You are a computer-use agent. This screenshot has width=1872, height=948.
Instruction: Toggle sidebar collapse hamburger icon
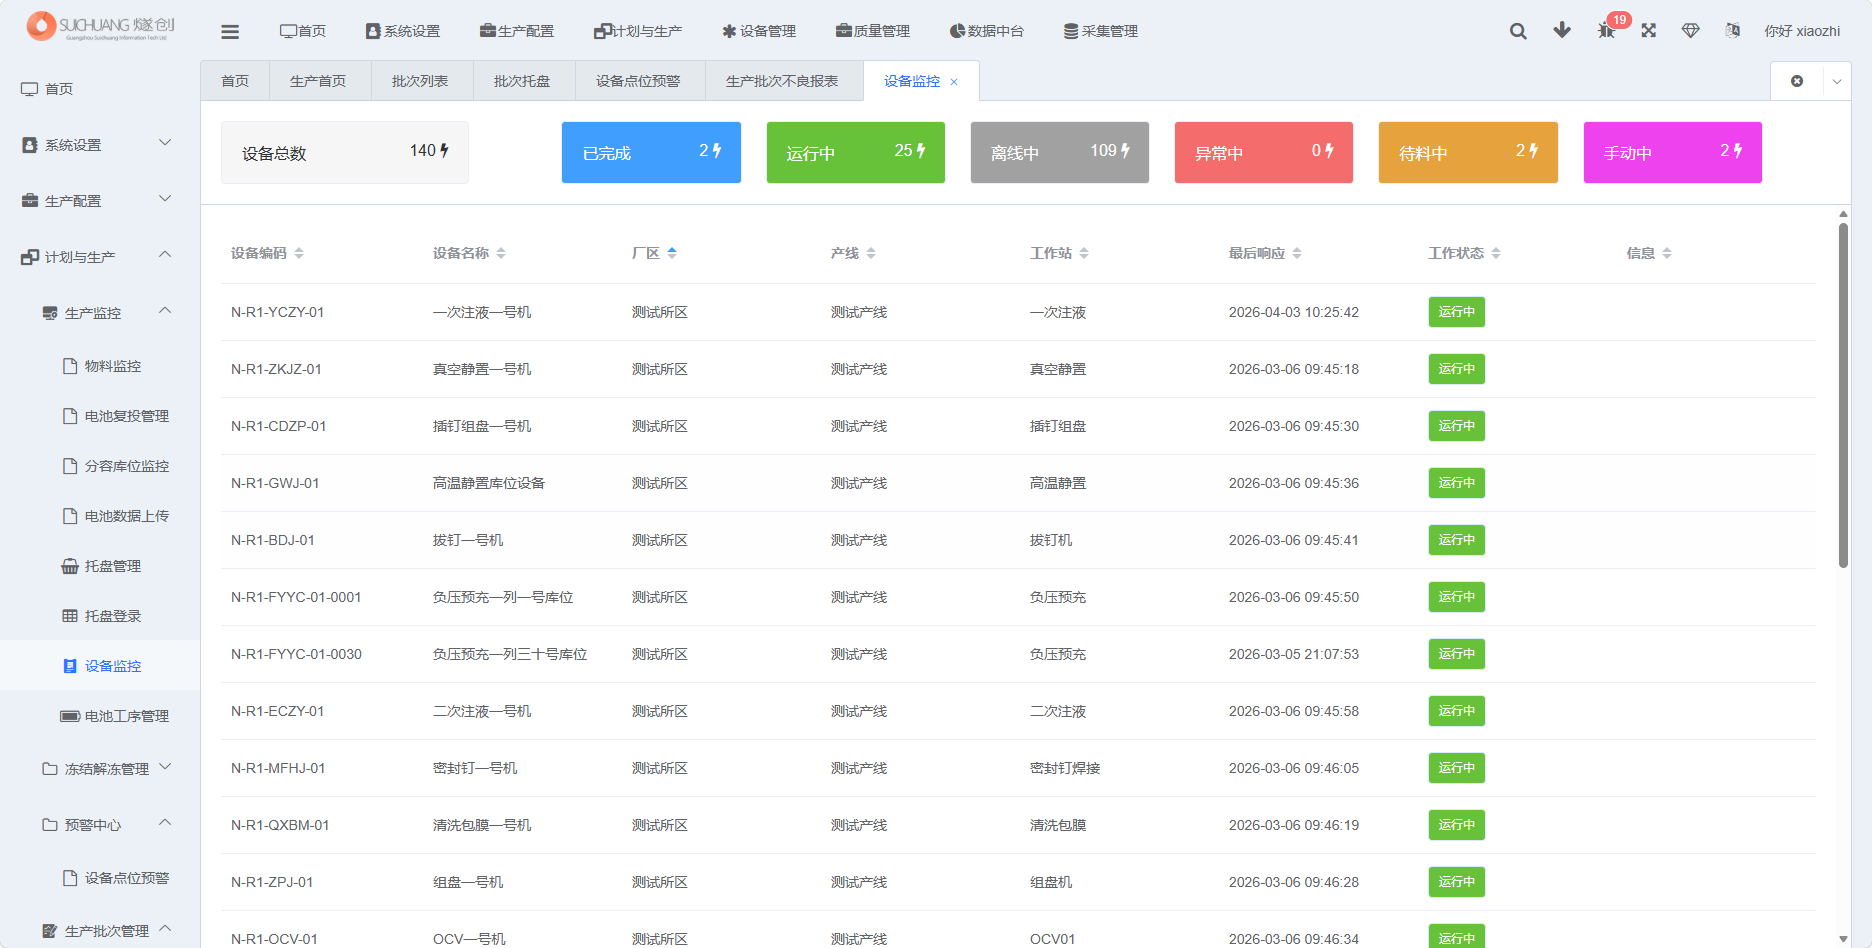point(230,32)
